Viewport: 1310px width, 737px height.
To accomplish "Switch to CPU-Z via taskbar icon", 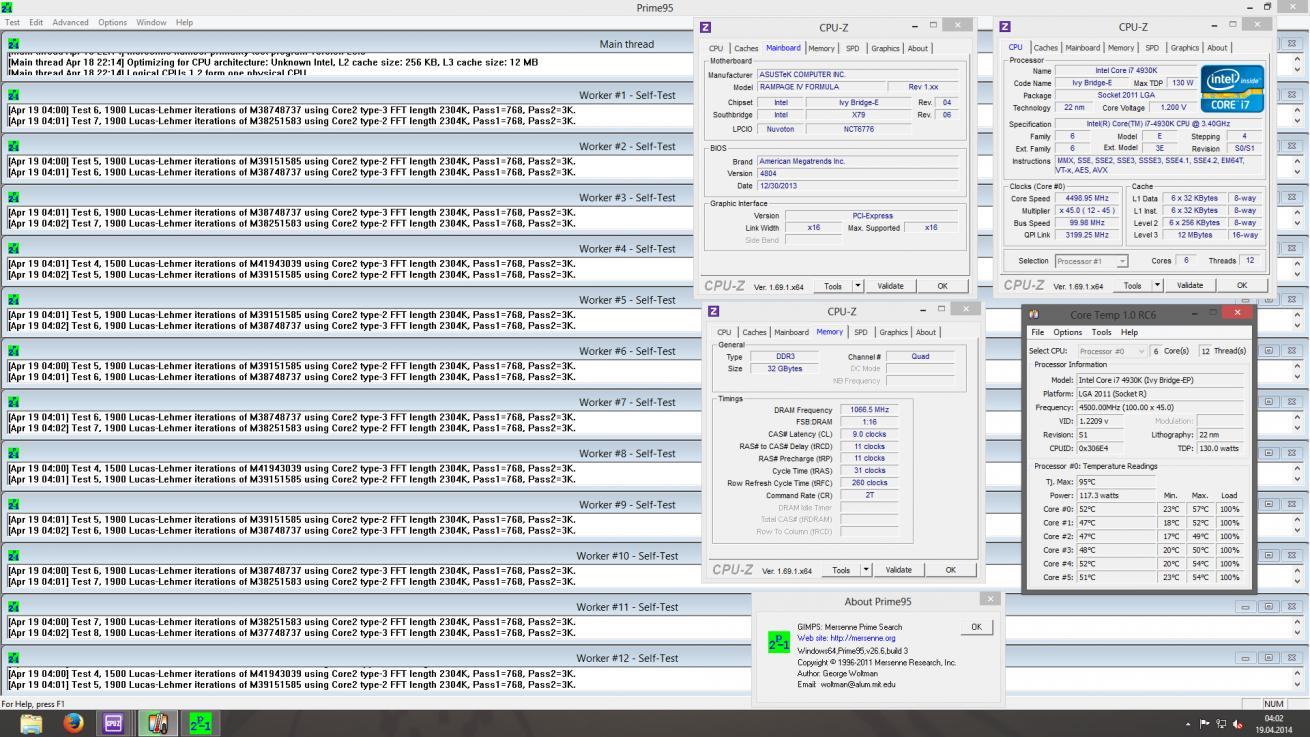I will click(x=113, y=723).
